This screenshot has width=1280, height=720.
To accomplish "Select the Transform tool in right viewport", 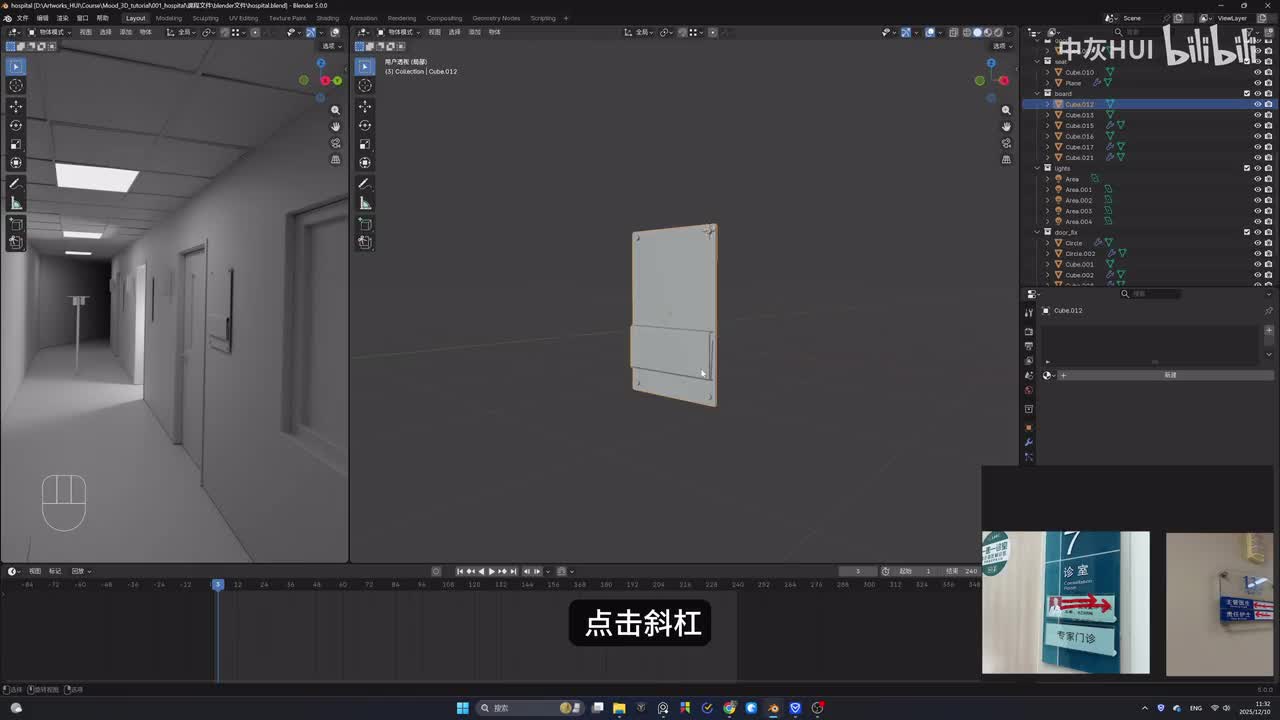I will click(365, 163).
